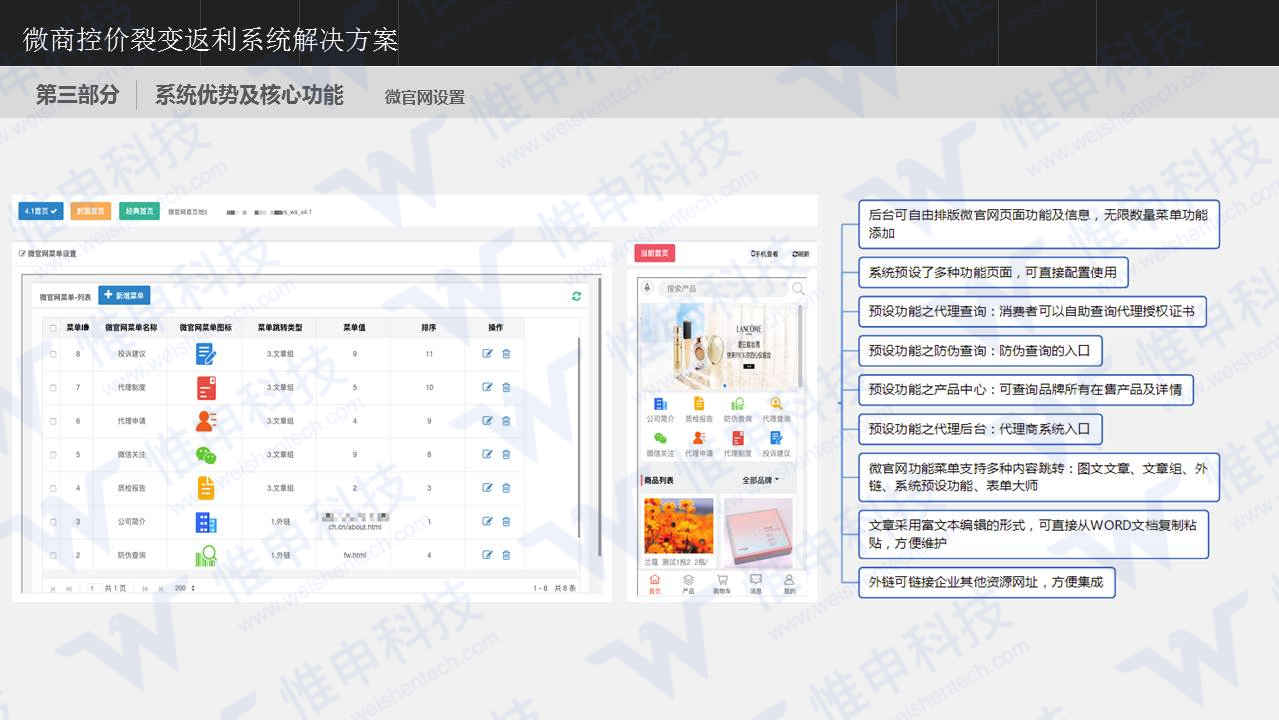Screen dimensions: 1279x720
Task: Click the yellow 质检报告 document icon in table
Action: (x=205, y=487)
